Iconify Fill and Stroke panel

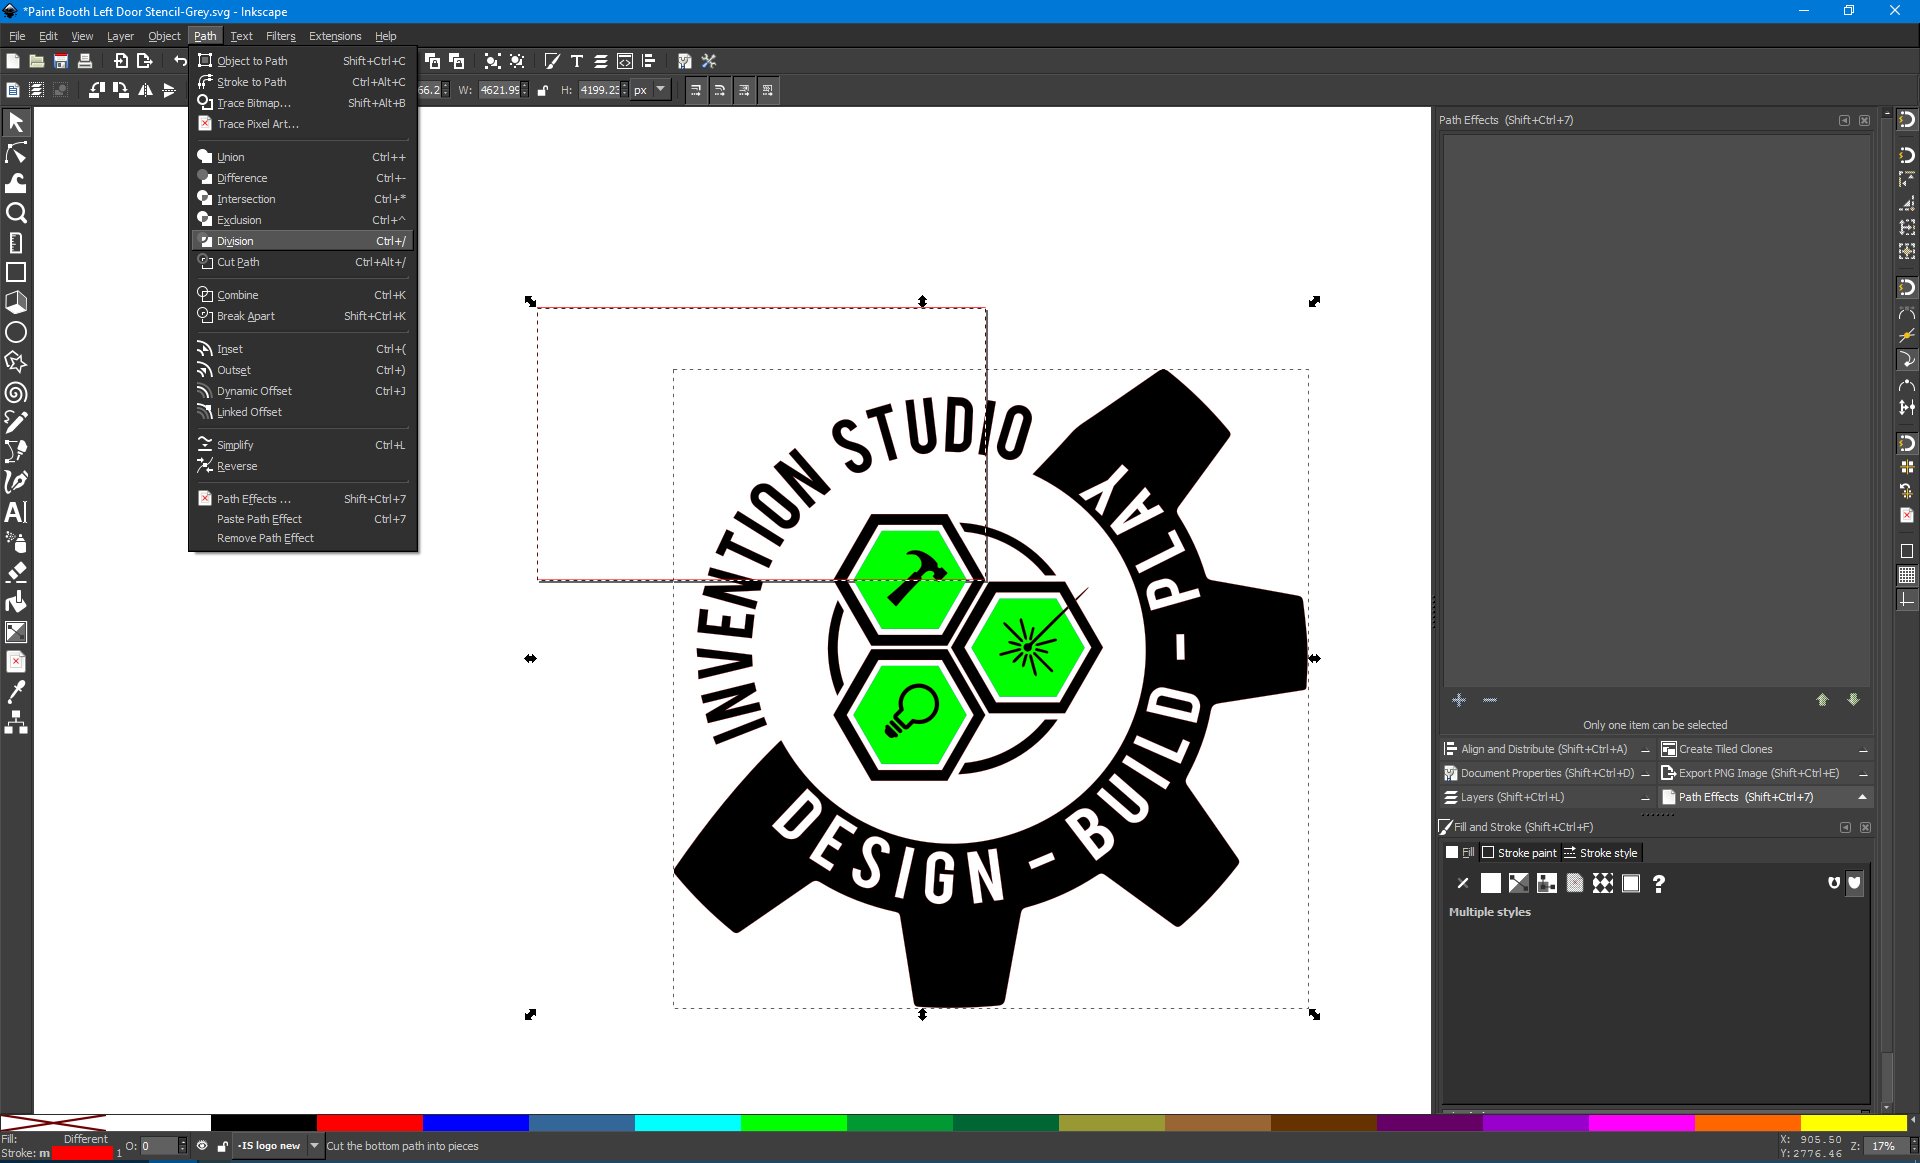(1845, 827)
